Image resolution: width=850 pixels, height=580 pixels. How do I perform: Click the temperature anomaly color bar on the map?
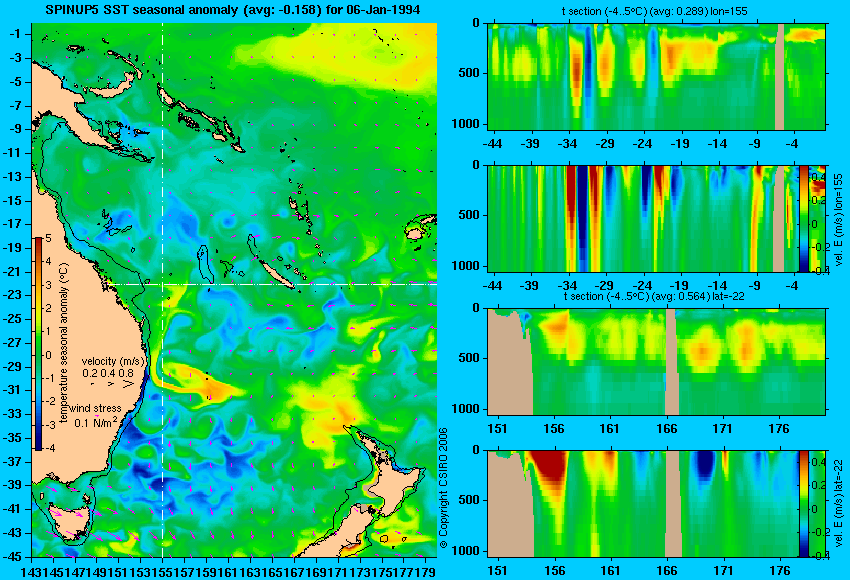tap(38, 344)
